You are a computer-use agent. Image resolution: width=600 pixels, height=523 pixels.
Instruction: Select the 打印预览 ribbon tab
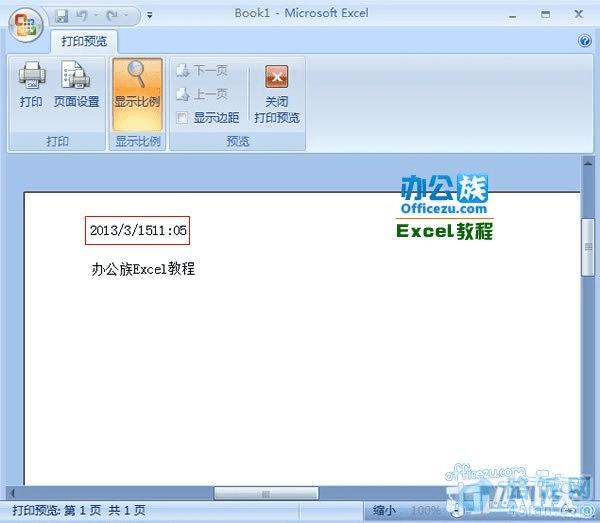(84, 41)
